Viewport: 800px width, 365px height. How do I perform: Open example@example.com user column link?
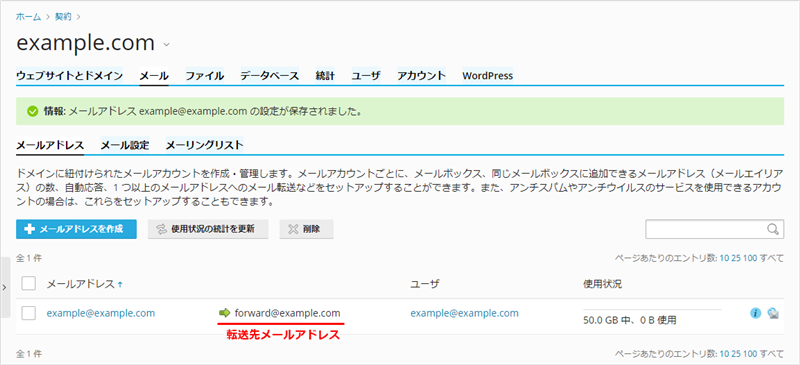[x=464, y=313]
